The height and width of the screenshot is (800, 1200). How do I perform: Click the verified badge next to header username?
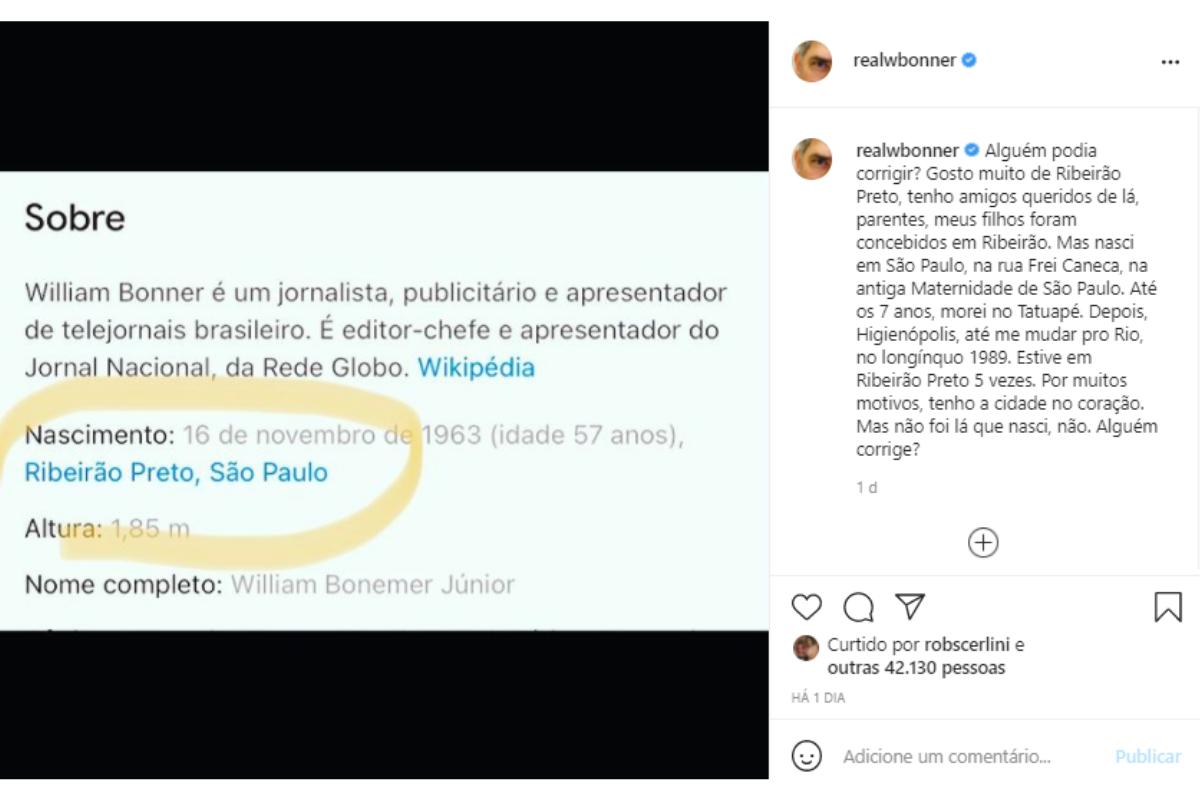coord(969,60)
